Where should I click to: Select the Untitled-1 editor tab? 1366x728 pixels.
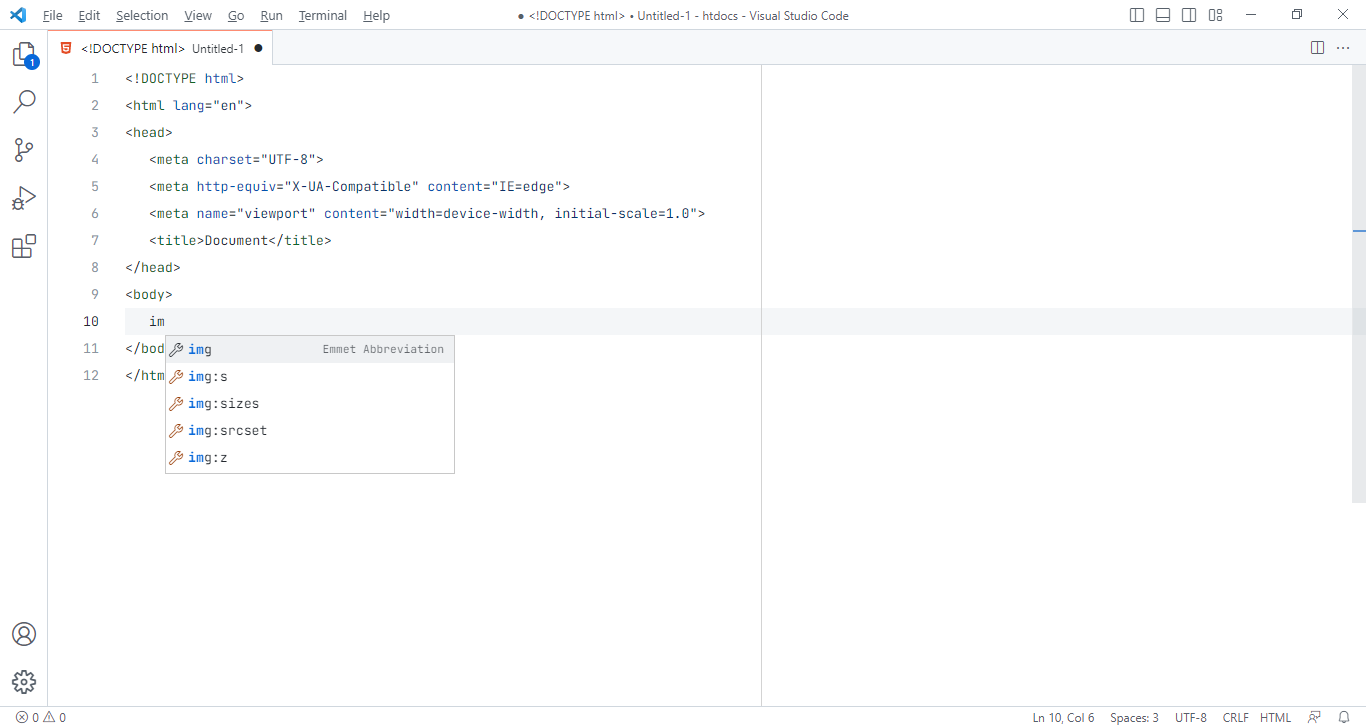click(x=160, y=48)
